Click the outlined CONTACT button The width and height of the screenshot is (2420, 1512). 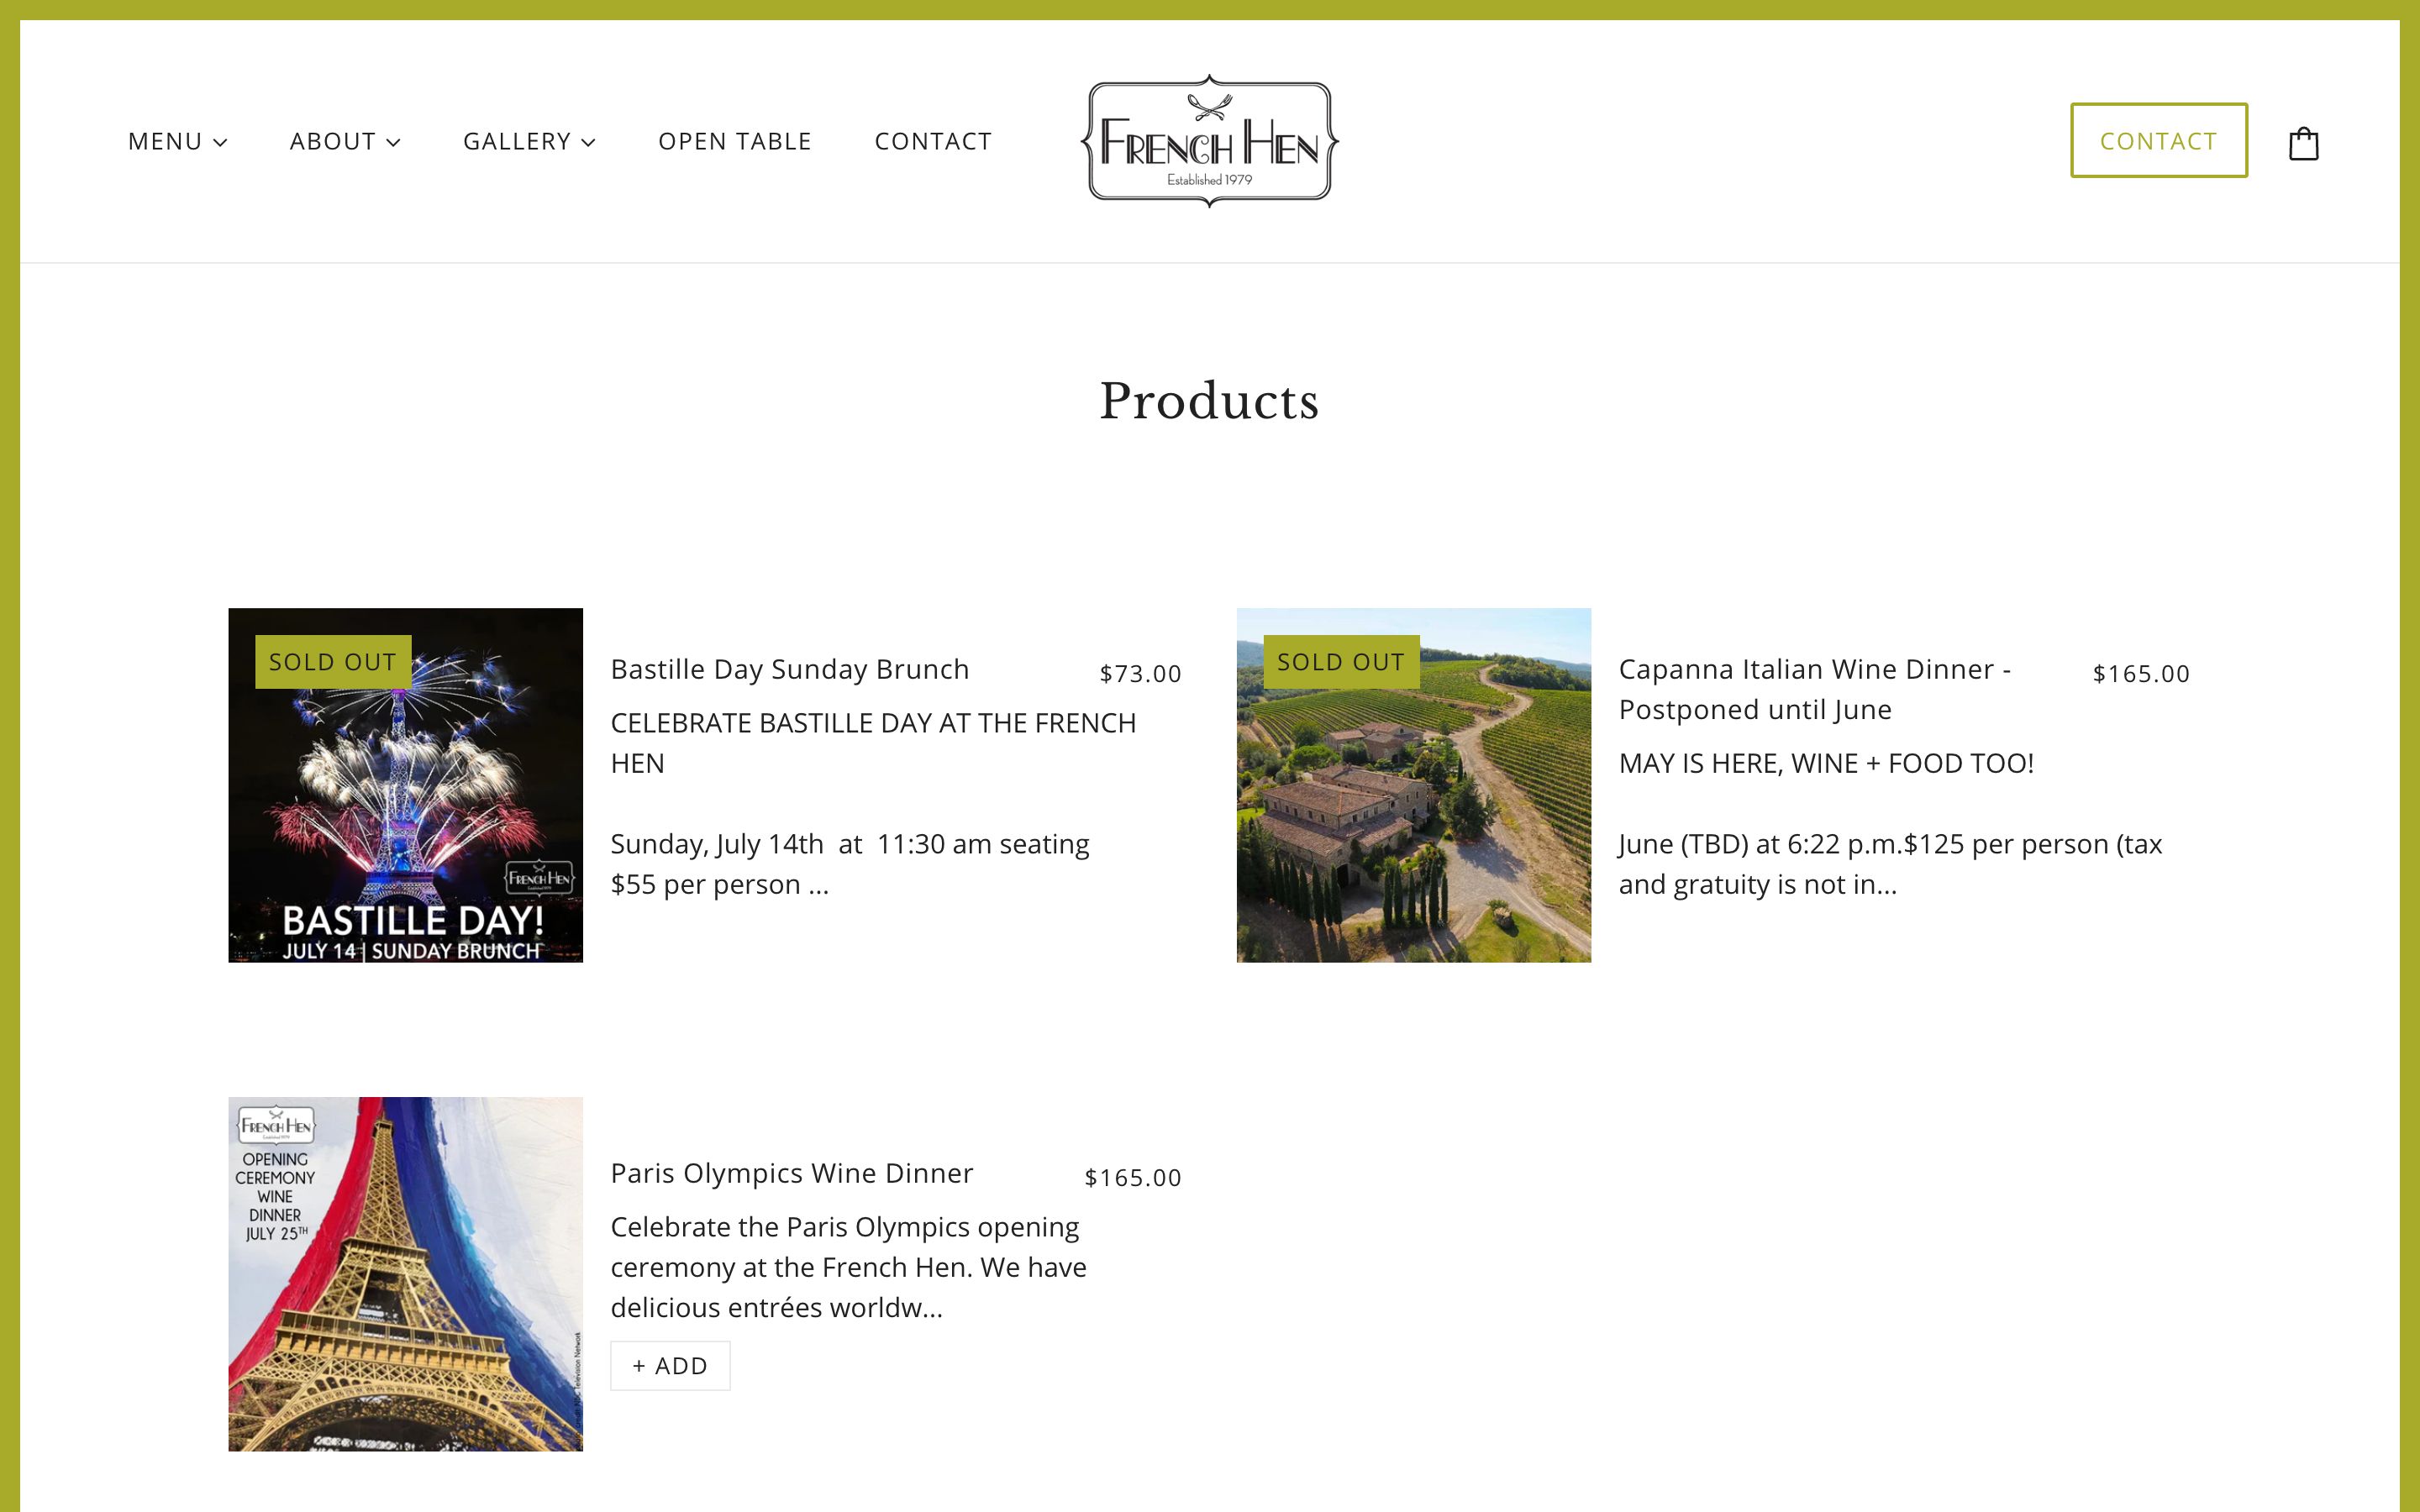pos(2158,140)
